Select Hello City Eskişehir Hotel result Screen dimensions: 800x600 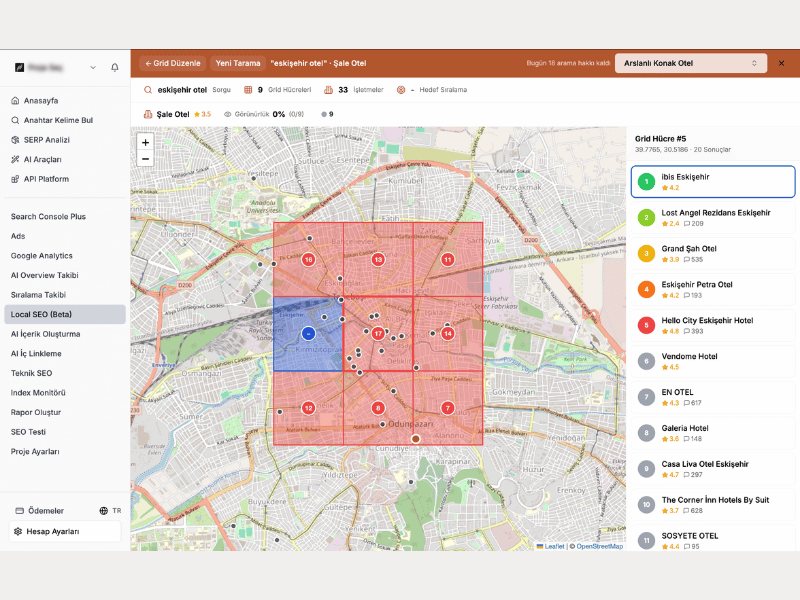(713, 325)
